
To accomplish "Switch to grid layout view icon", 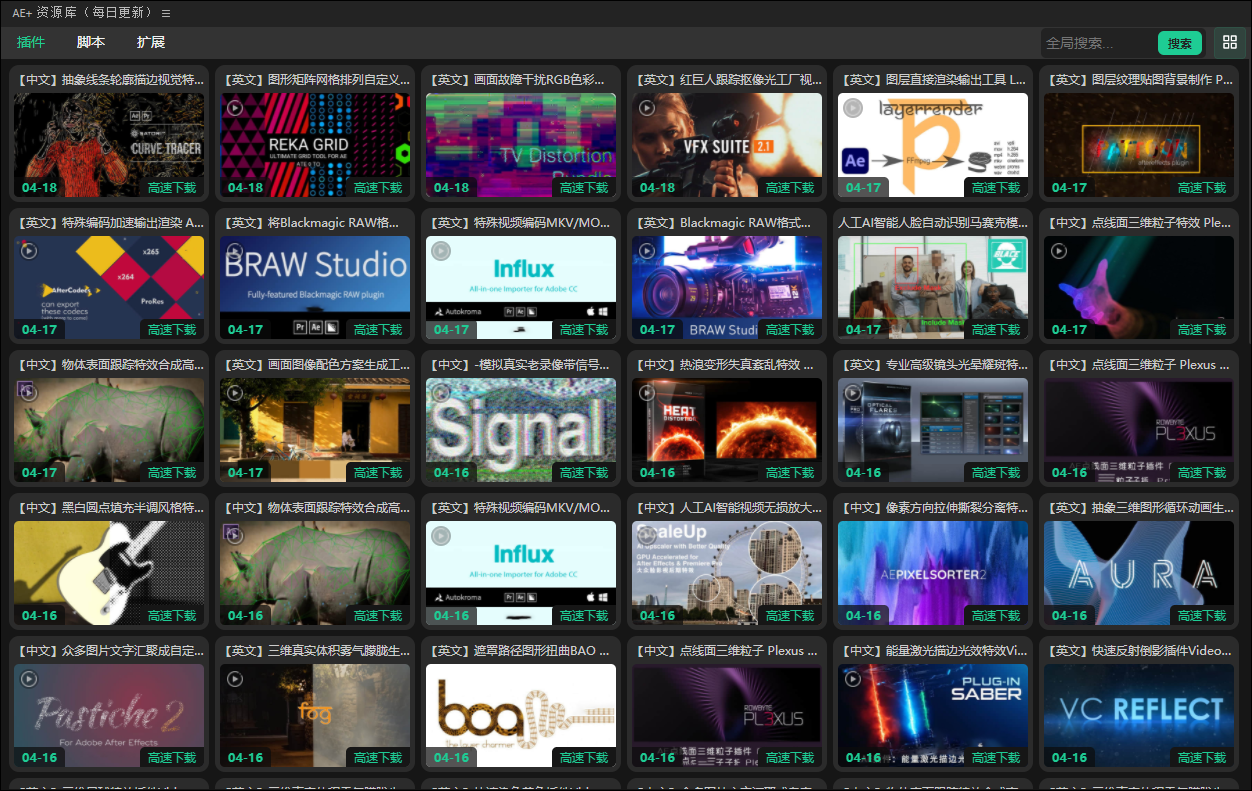I will (1230, 42).
